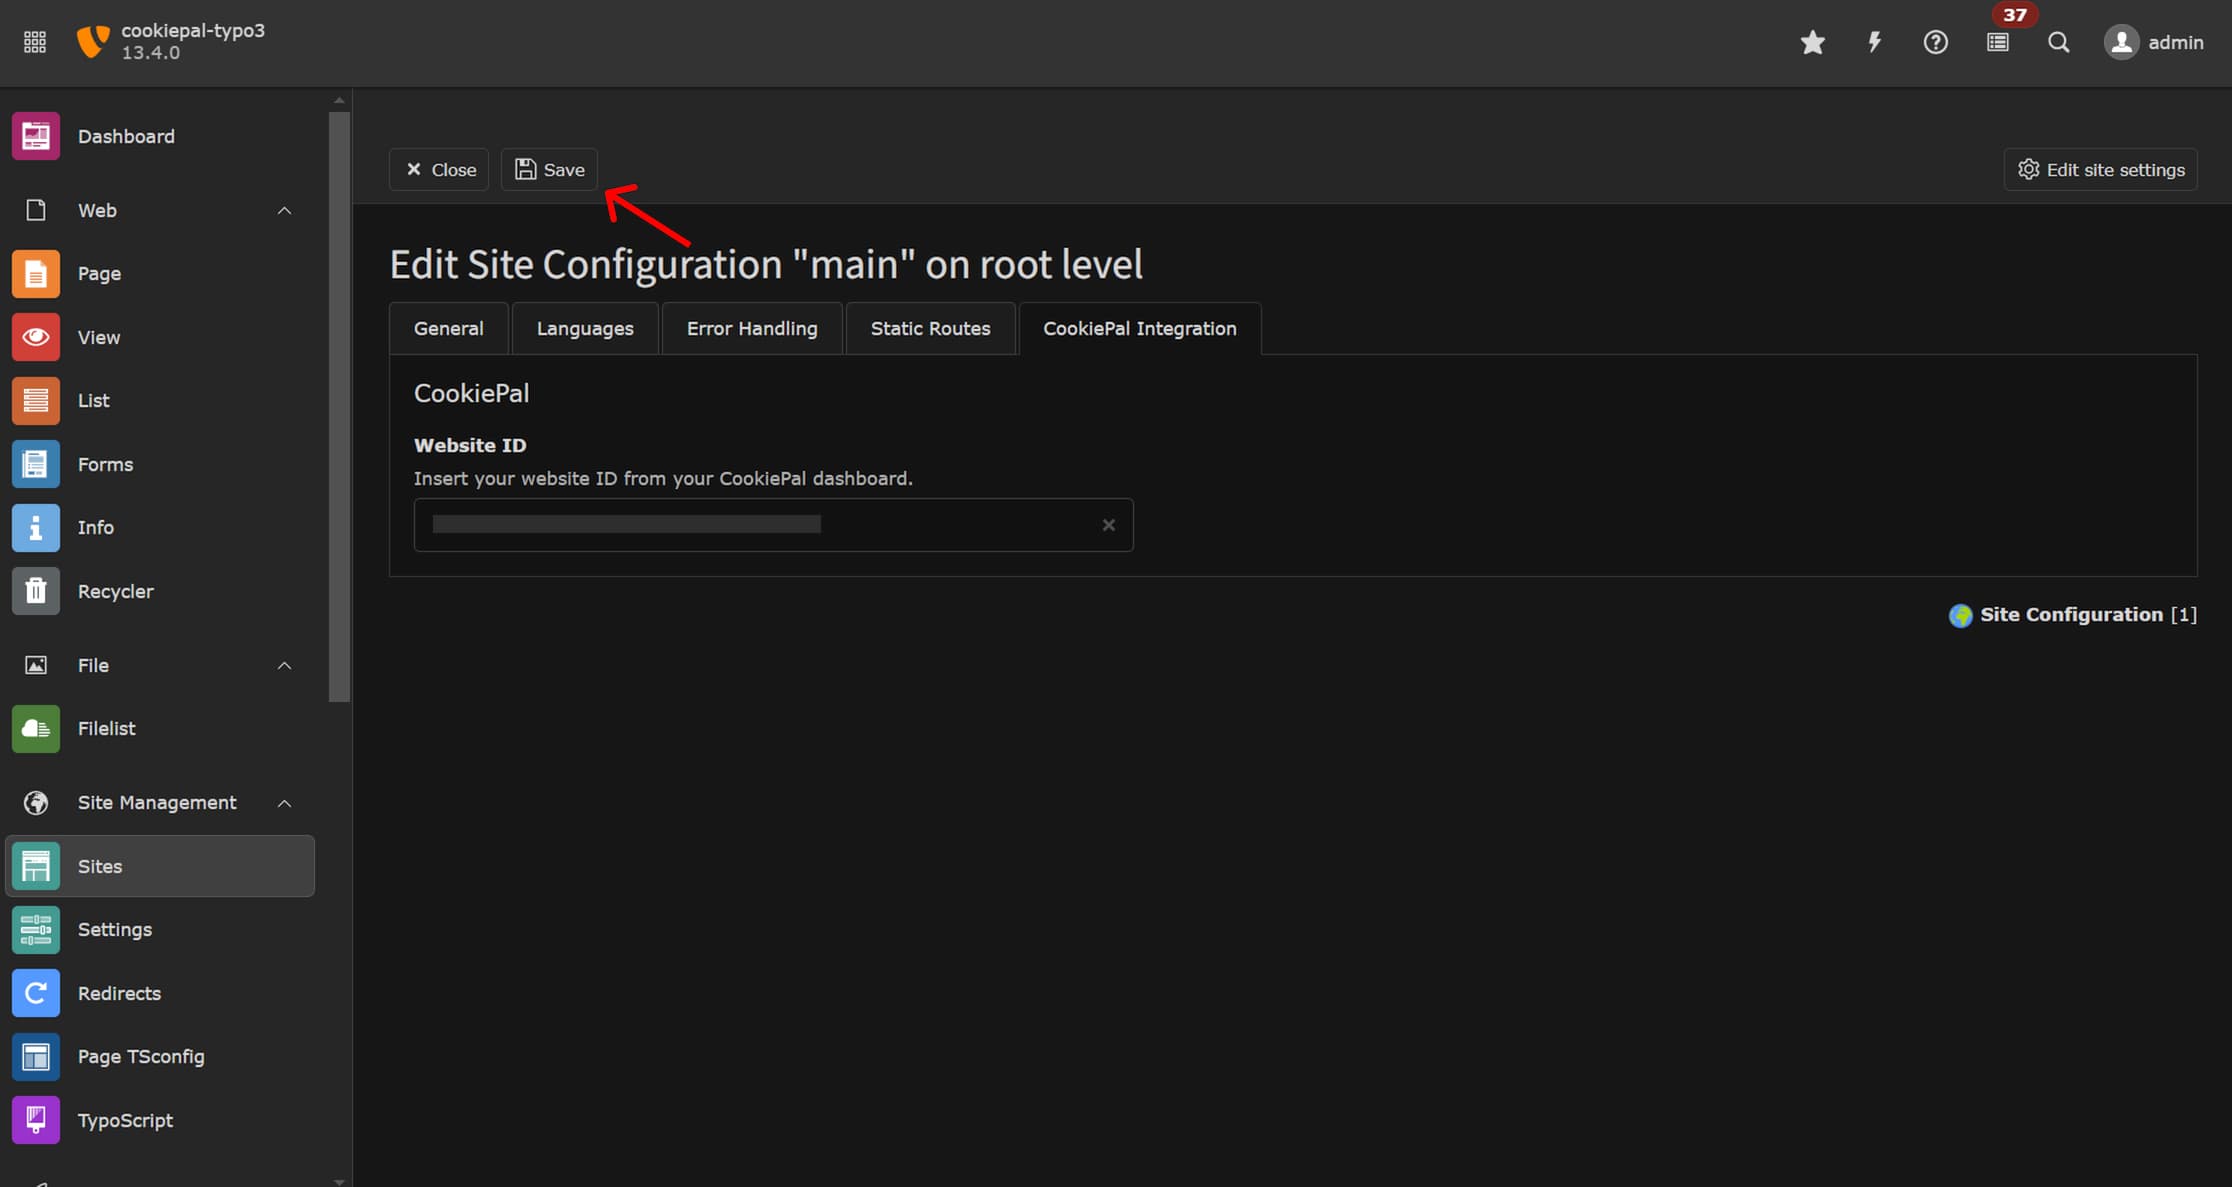Open the Error Handling tab
The height and width of the screenshot is (1187, 2232).
pyautogui.click(x=751, y=328)
